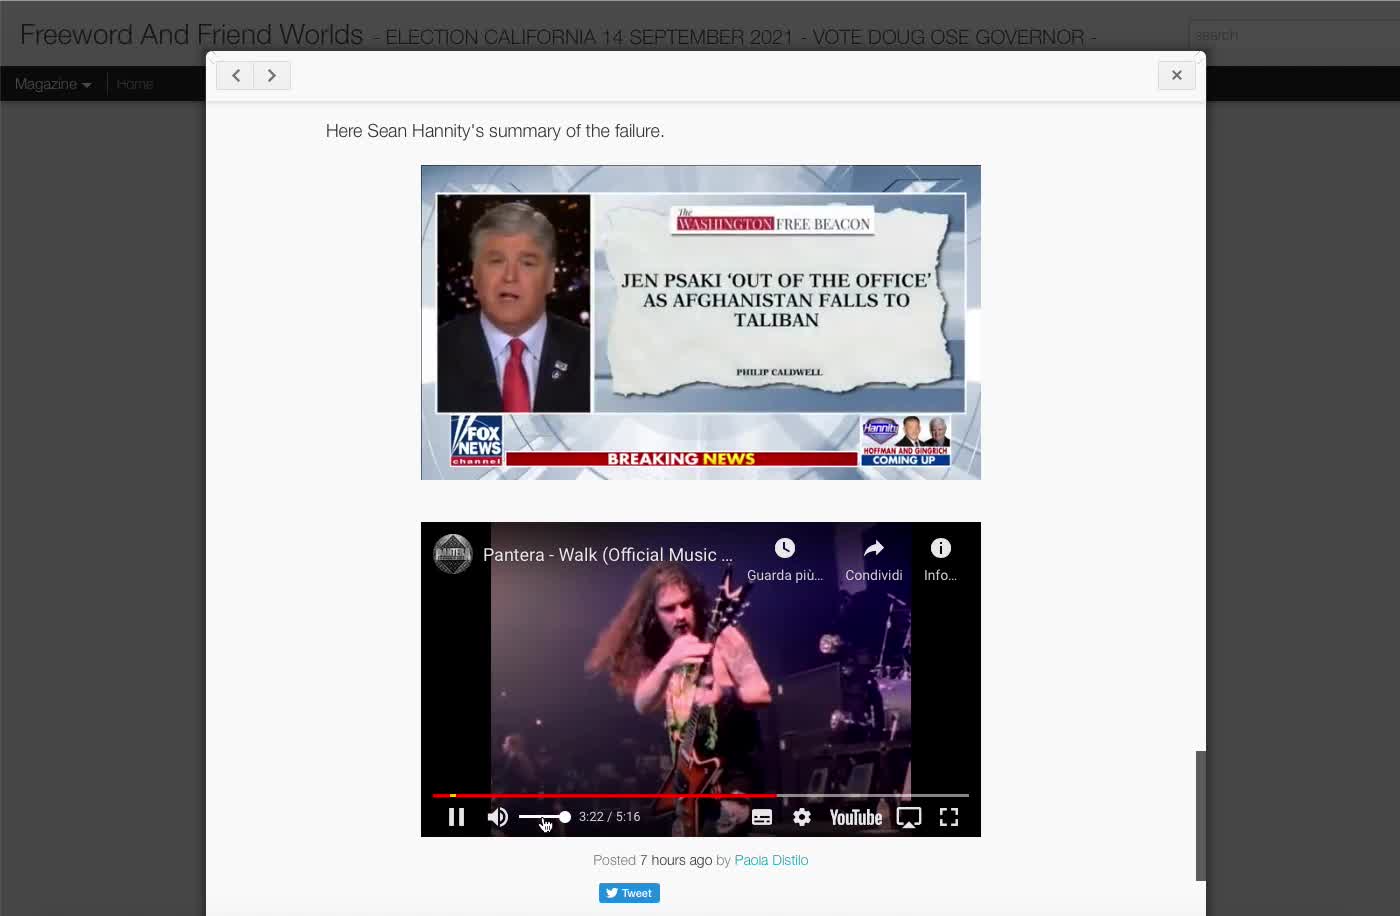This screenshot has width=1400, height=916.
Task: Click the 3:22 / 5:16 time display
Action: pos(609,817)
